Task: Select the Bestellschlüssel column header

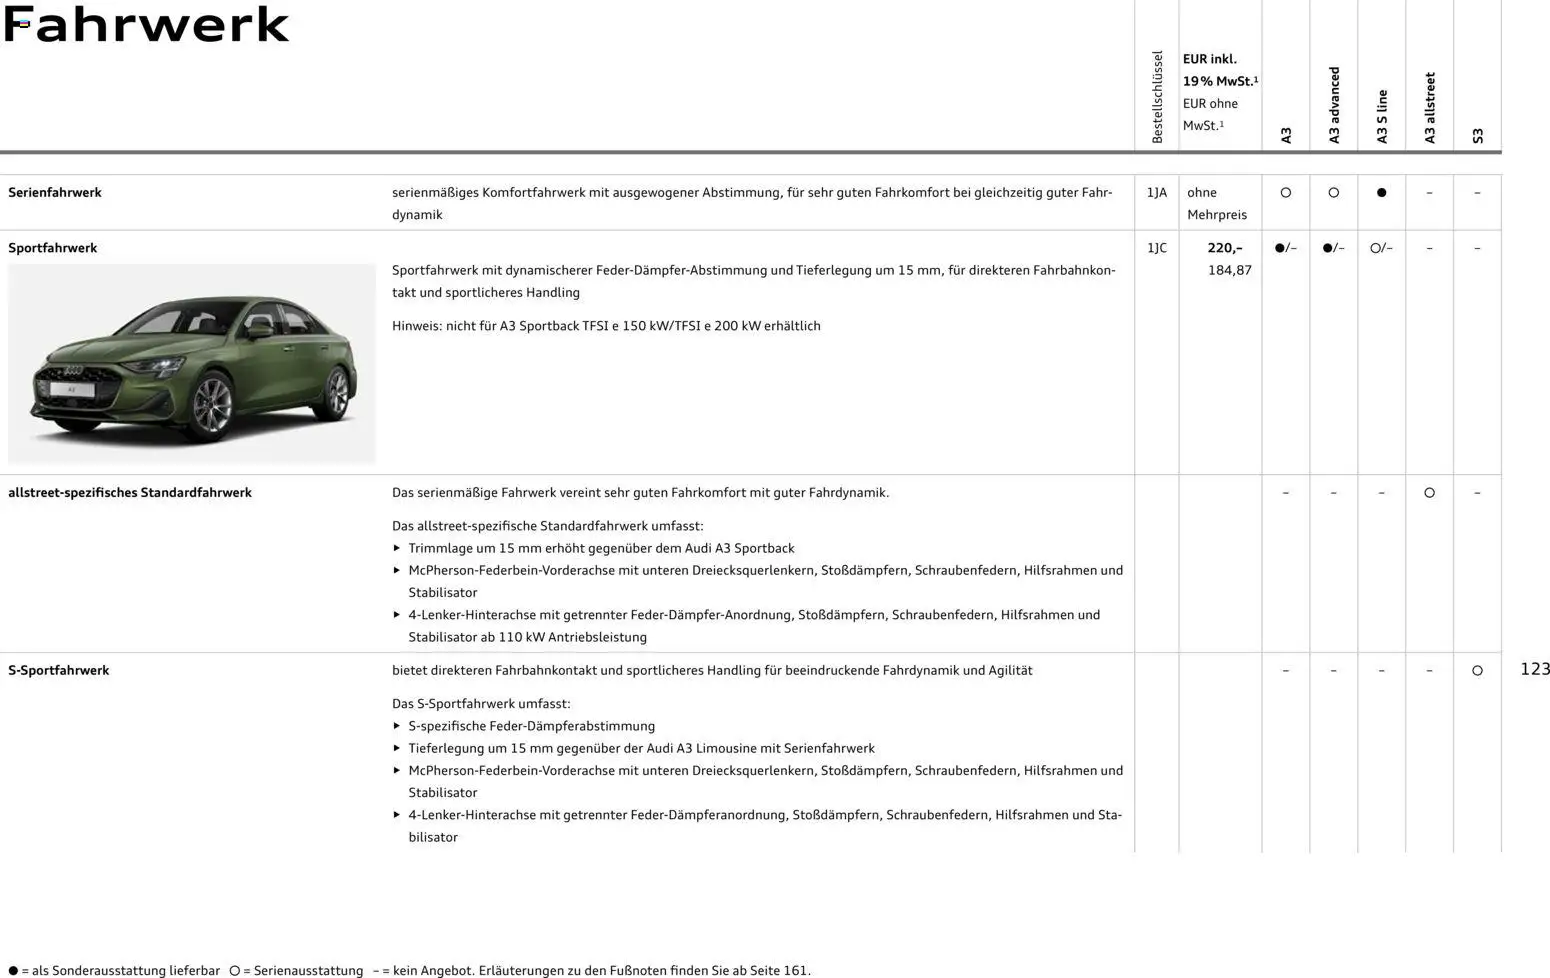Action: (x=1157, y=95)
